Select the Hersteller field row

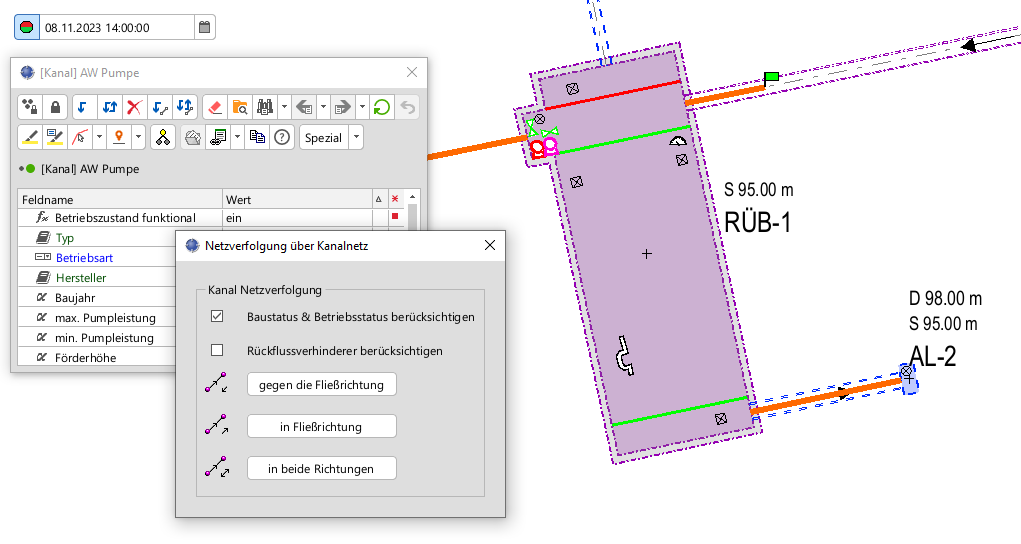tap(97, 278)
